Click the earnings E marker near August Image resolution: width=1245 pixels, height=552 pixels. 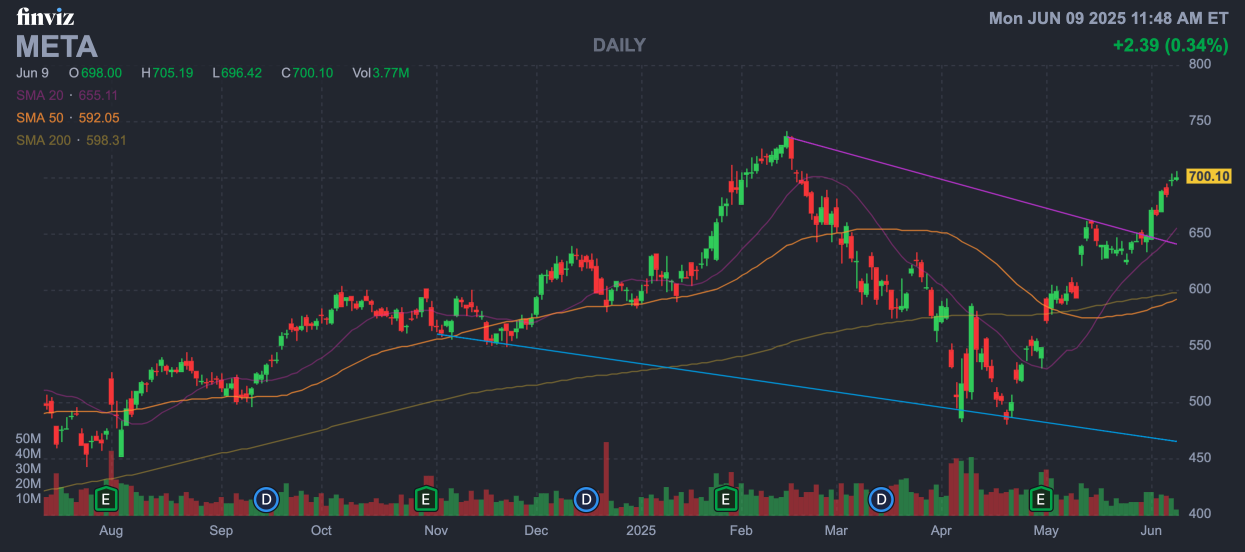[107, 498]
